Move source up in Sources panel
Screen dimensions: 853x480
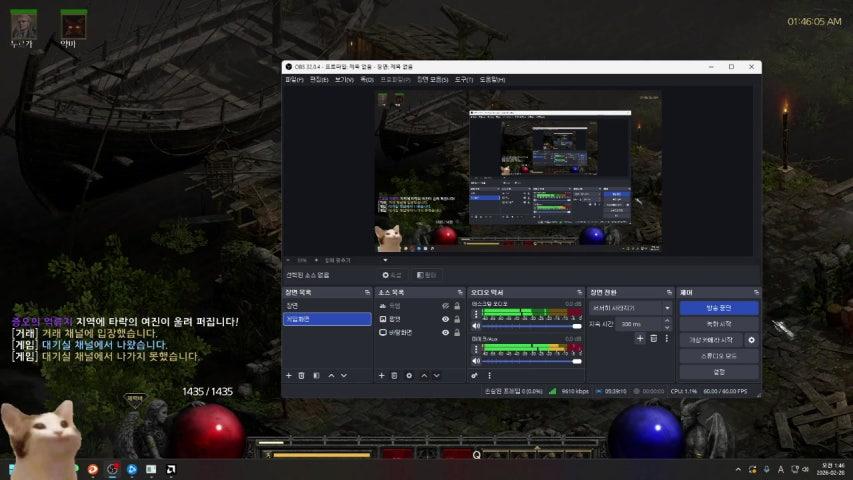pyautogui.click(x=424, y=376)
